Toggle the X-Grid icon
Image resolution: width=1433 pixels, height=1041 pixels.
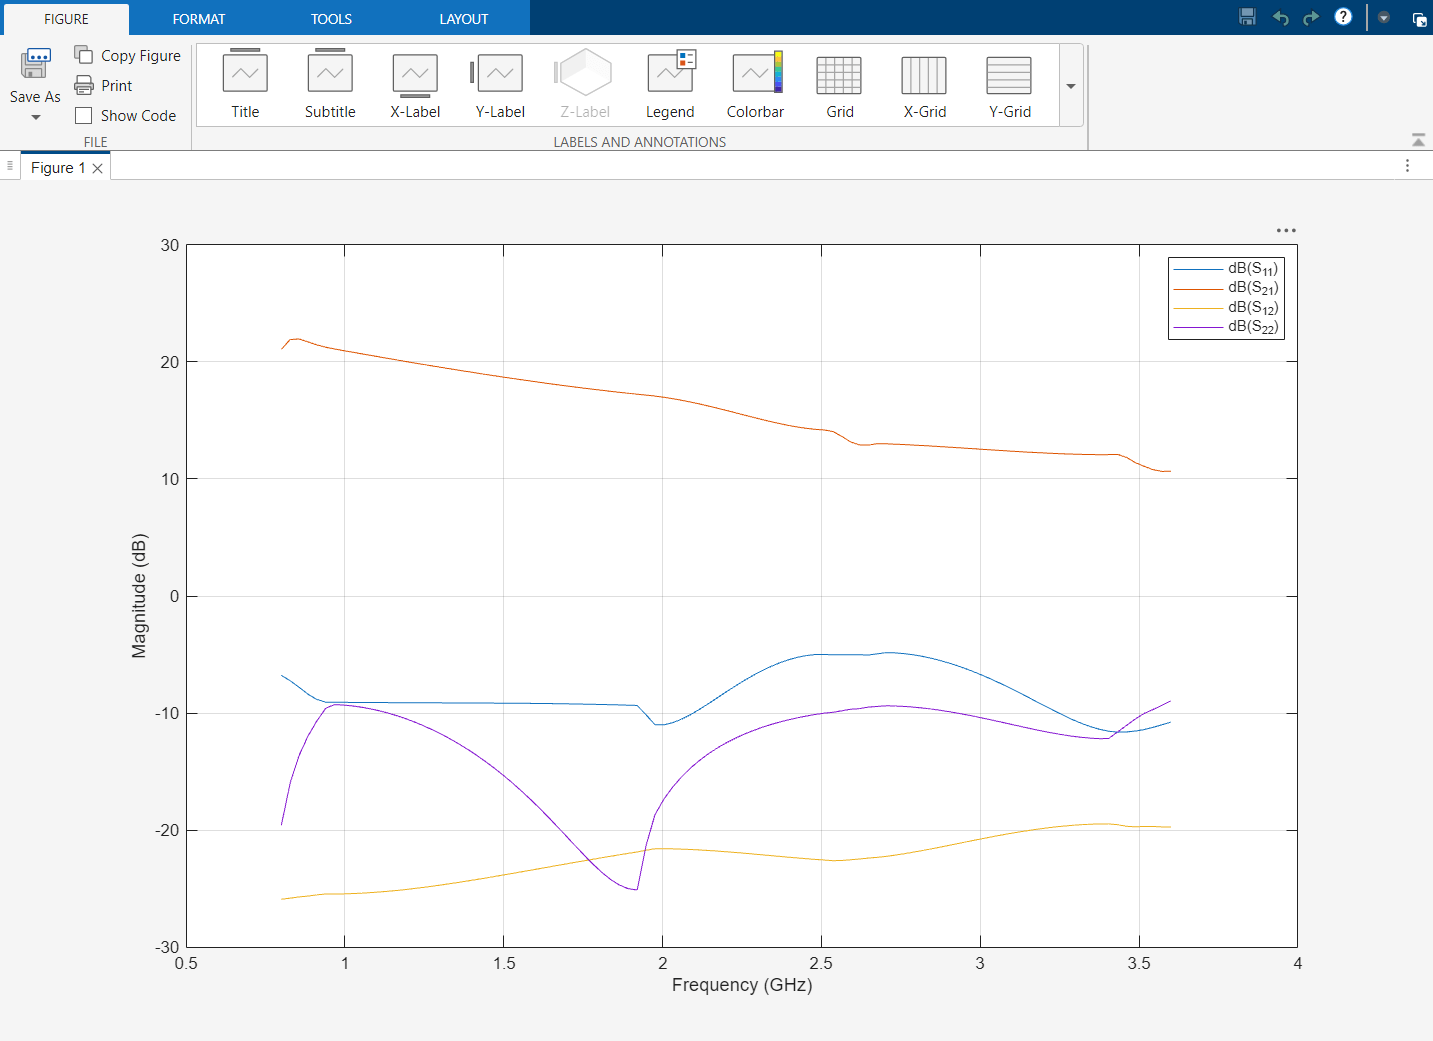[x=924, y=84]
